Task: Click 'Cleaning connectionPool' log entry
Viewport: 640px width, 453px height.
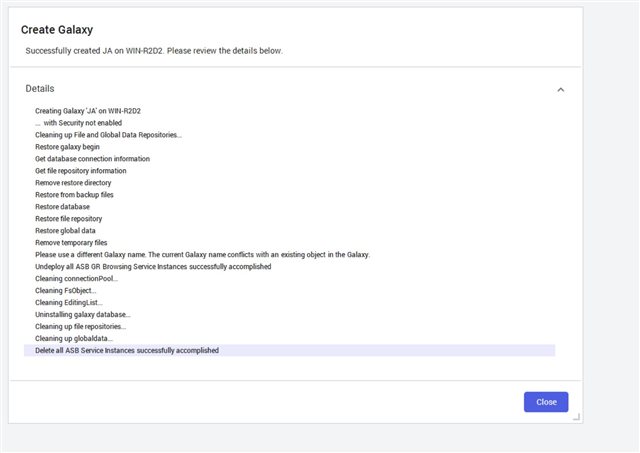Action: (76, 278)
